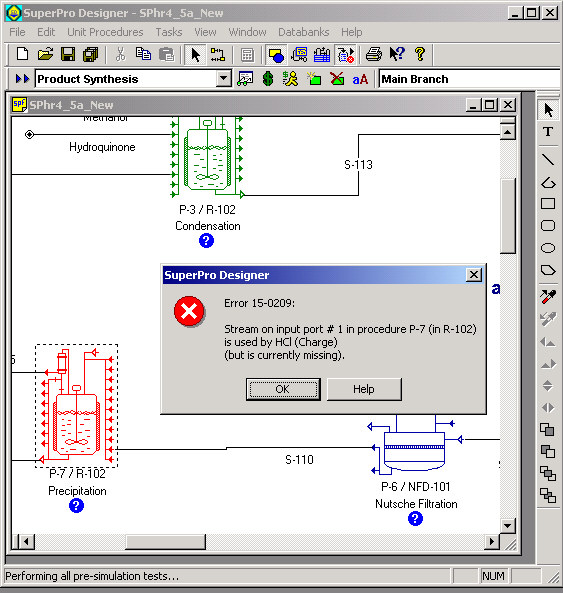Screen dimensions: 563x593
Task: Select the eyedropper tool in right palette
Action: point(548,296)
